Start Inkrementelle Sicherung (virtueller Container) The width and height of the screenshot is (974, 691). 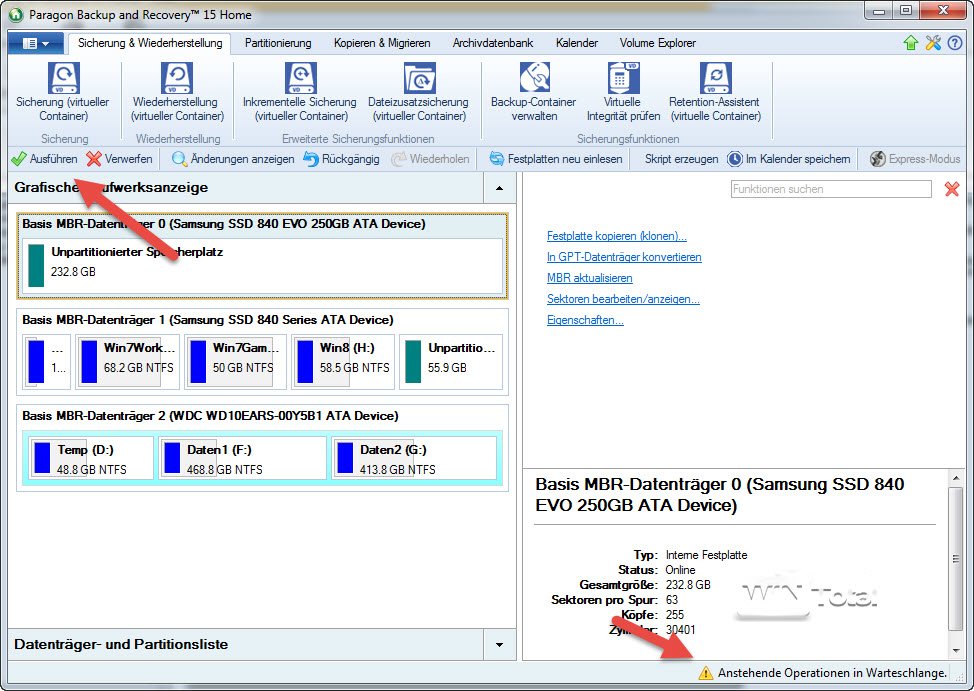pos(300,93)
